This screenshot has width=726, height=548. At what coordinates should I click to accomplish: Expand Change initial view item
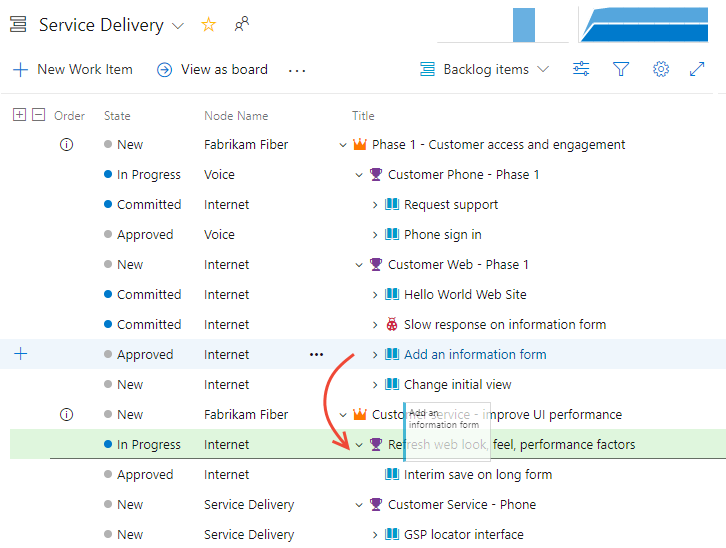[x=375, y=385]
